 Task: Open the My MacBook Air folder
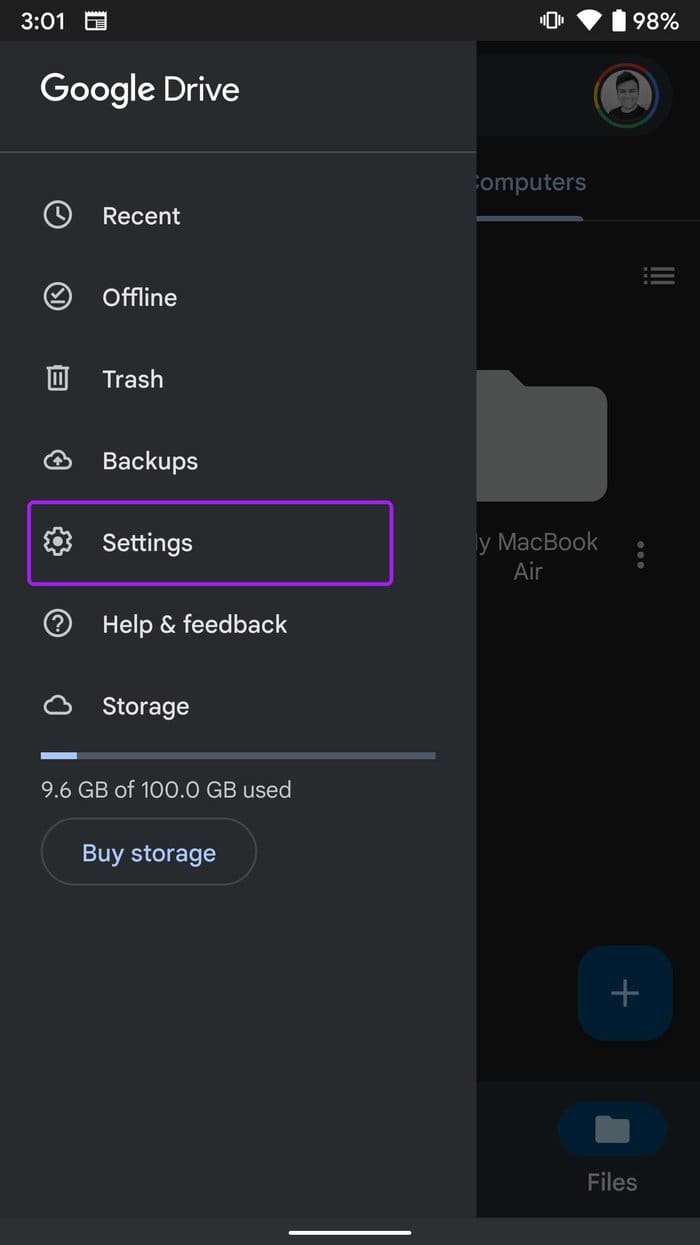pos(541,435)
